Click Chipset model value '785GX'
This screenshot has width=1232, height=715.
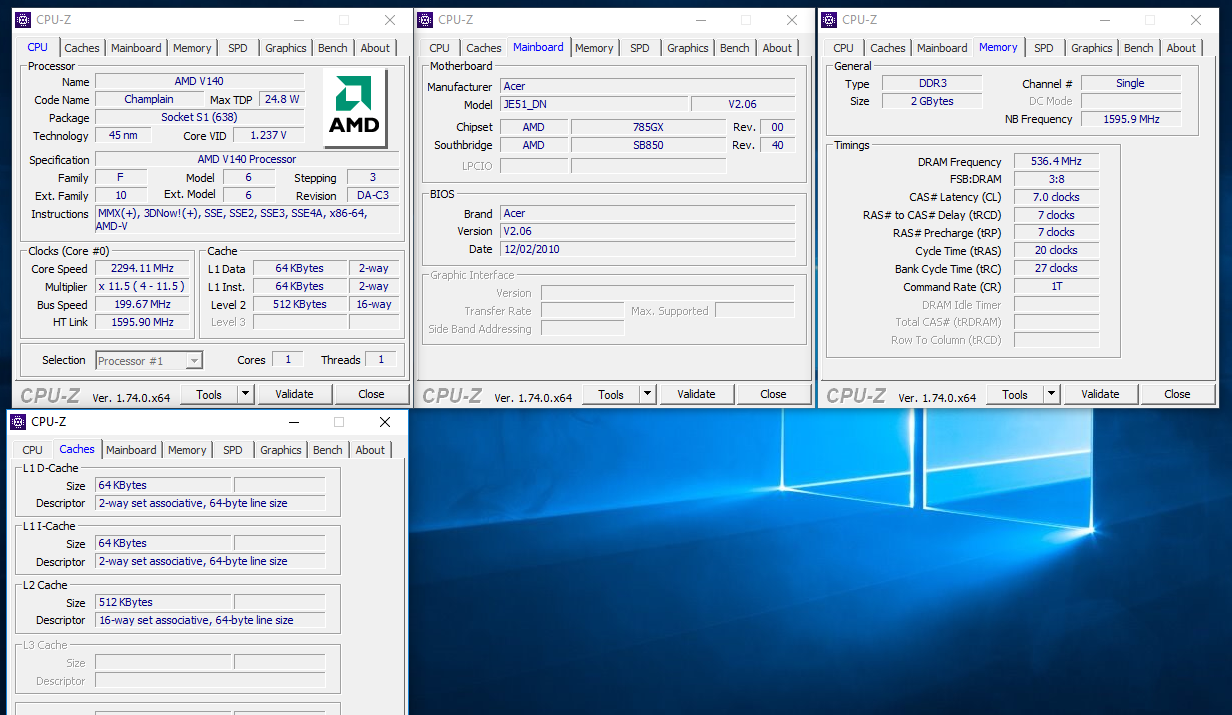(647, 127)
